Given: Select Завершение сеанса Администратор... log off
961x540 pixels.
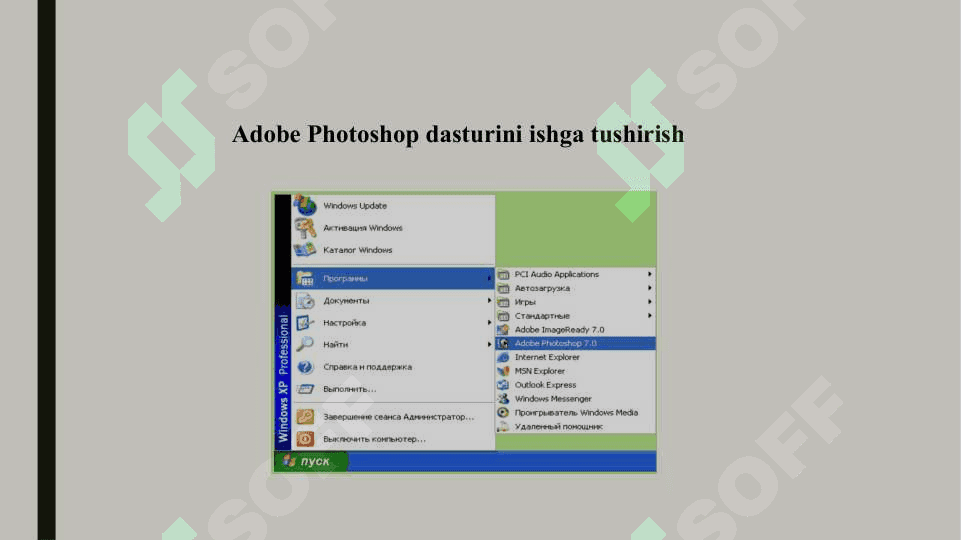Looking at the screenshot, I should (393, 417).
